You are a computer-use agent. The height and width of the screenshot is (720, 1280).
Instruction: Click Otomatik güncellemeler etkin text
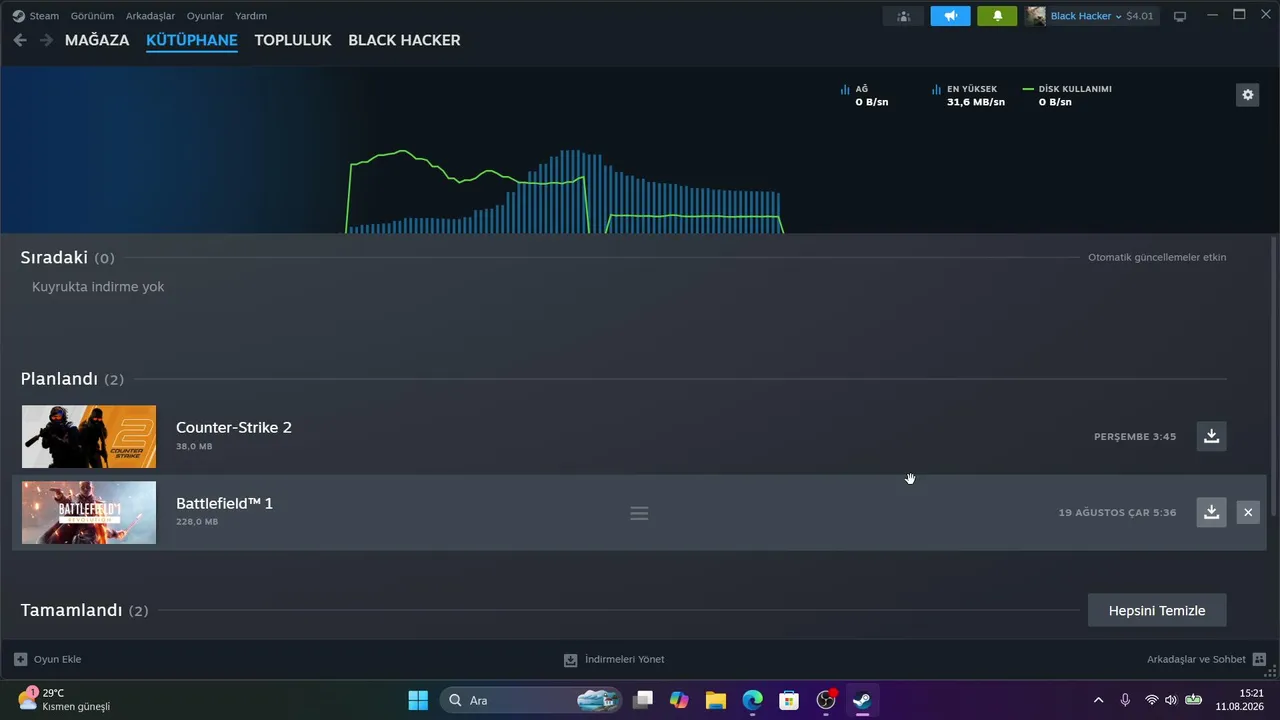click(x=1157, y=257)
